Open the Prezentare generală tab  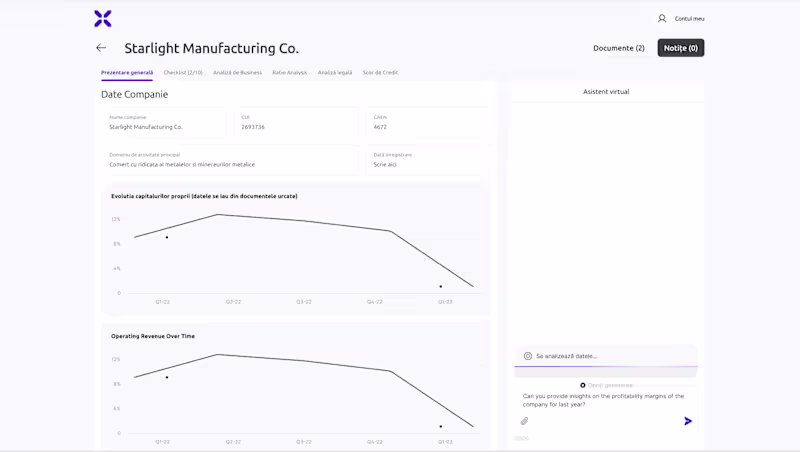click(127, 73)
